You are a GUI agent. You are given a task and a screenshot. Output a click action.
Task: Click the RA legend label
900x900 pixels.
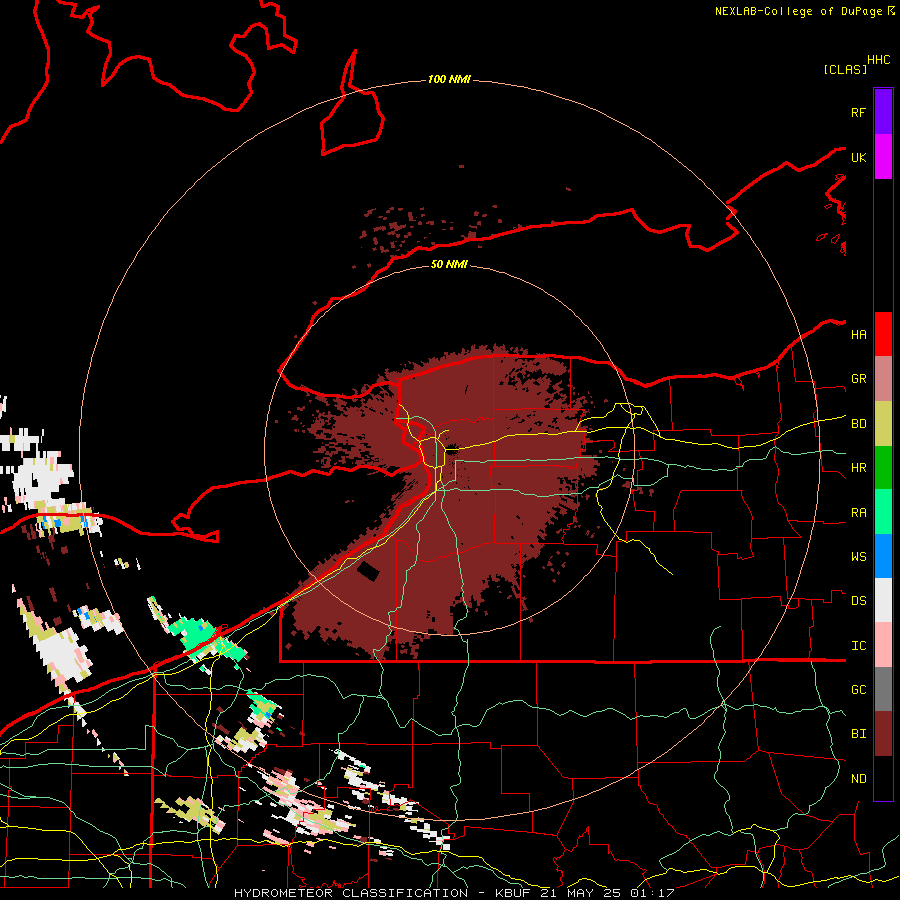[858, 513]
